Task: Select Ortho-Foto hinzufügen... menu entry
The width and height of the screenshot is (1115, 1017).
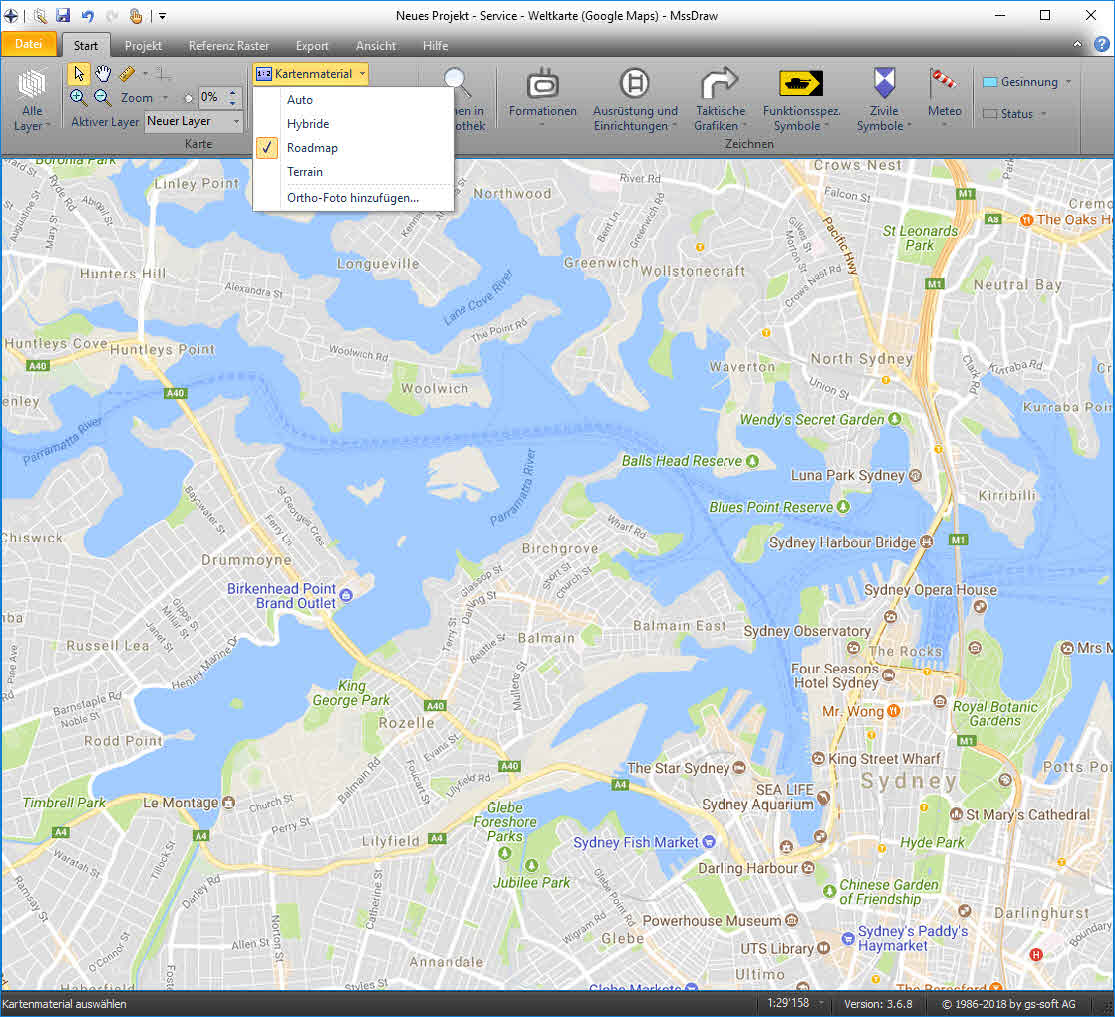Action: coord(353,198)
